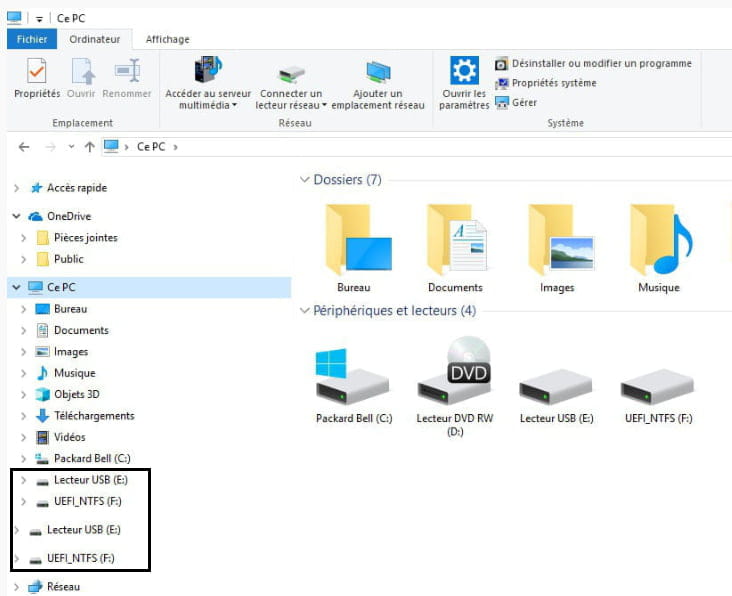
Task: Go back with the left arrow button
Action: point(24,147)
